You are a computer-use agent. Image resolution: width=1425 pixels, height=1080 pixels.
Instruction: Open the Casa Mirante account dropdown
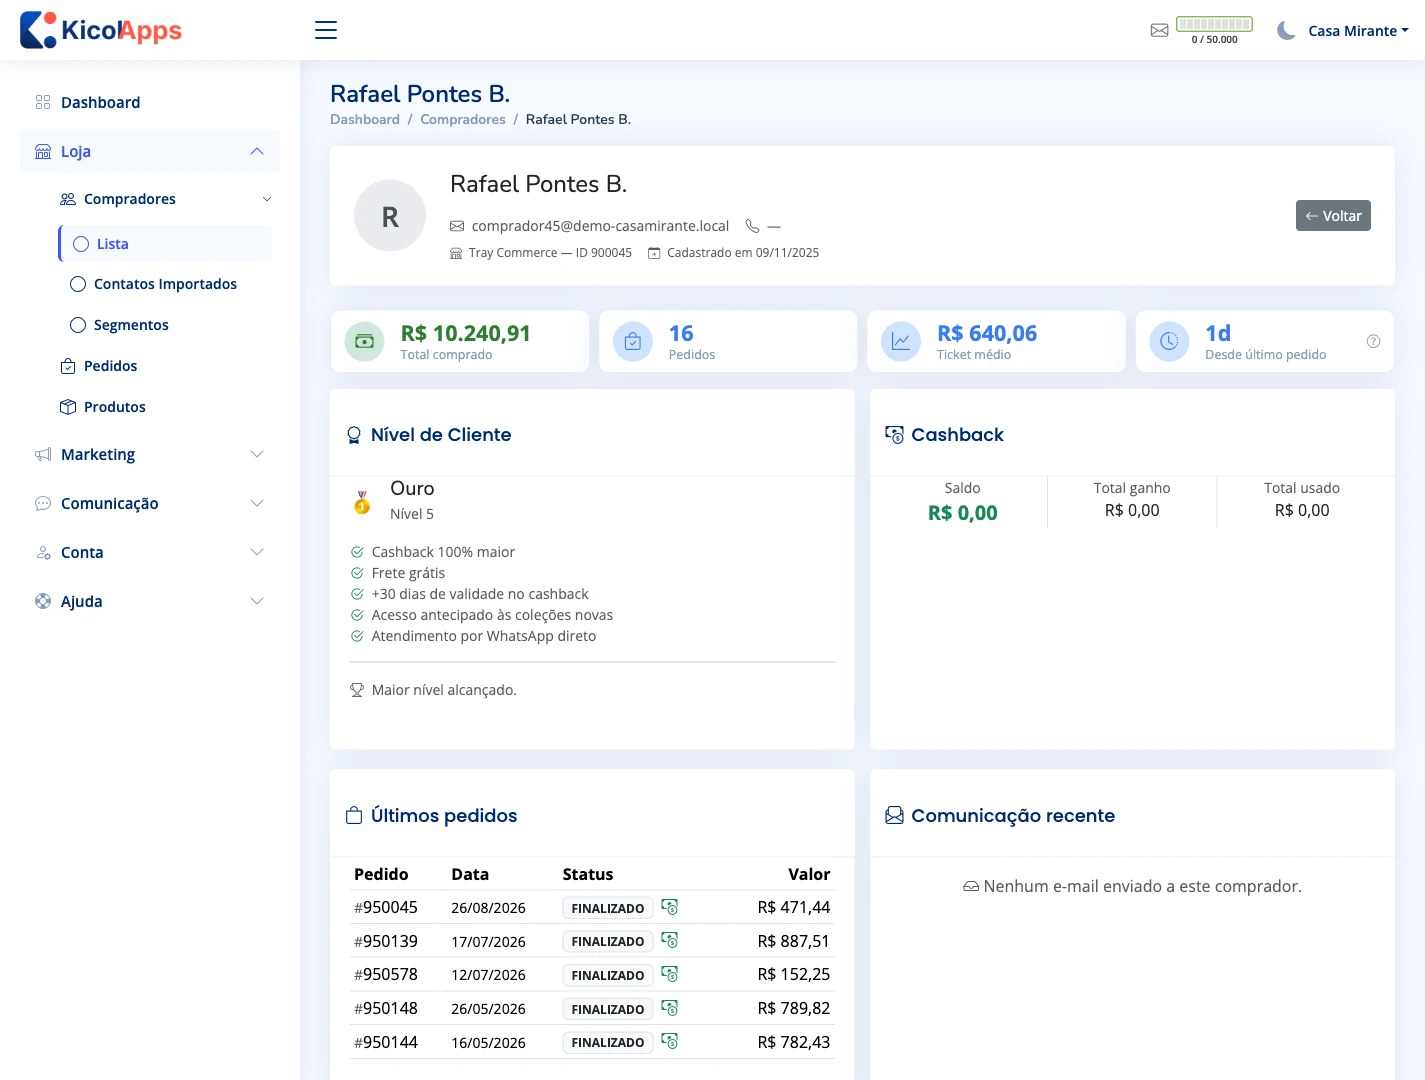[x=1358, y=31]
